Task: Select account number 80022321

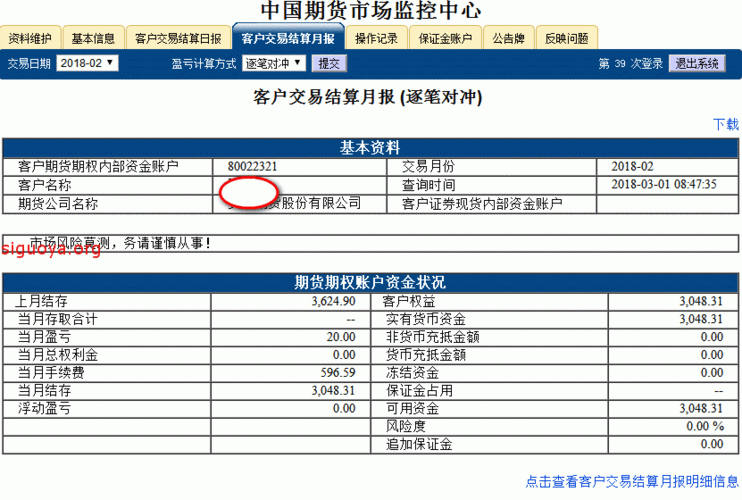Action: tap(252, 167)
